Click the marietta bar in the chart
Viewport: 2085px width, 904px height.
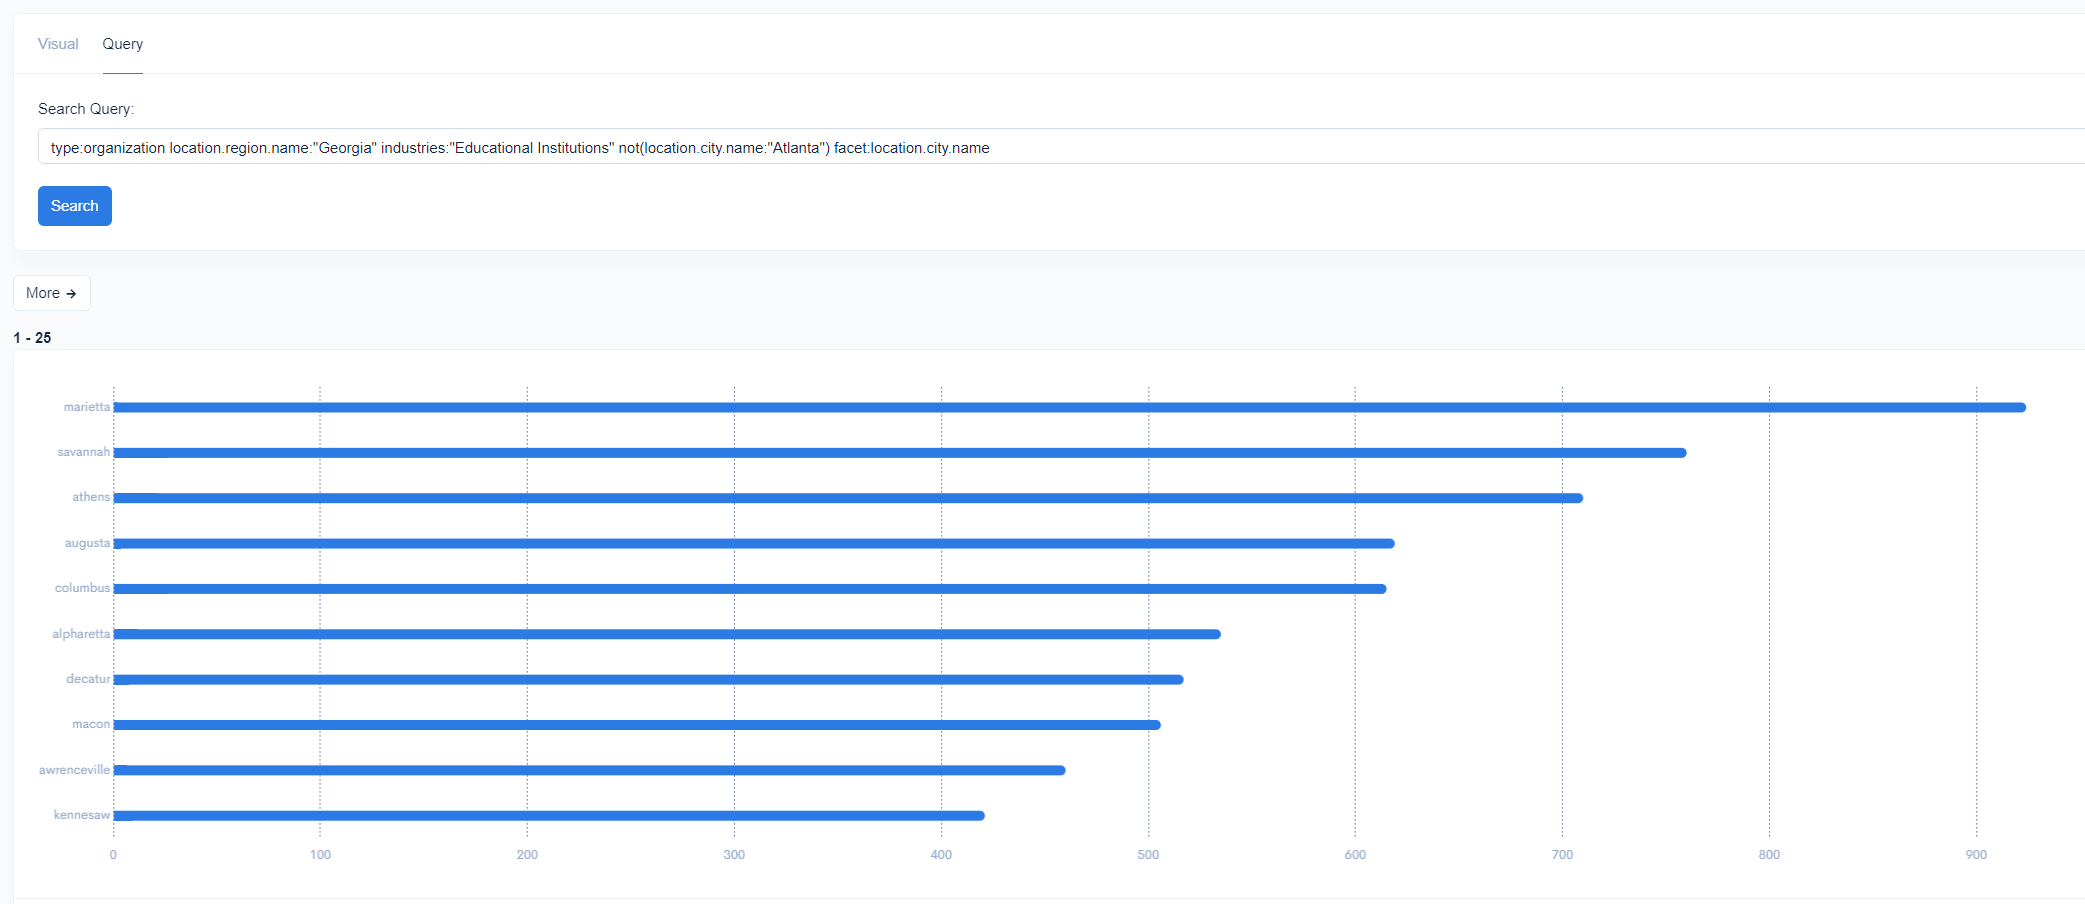pos(1070,408)
